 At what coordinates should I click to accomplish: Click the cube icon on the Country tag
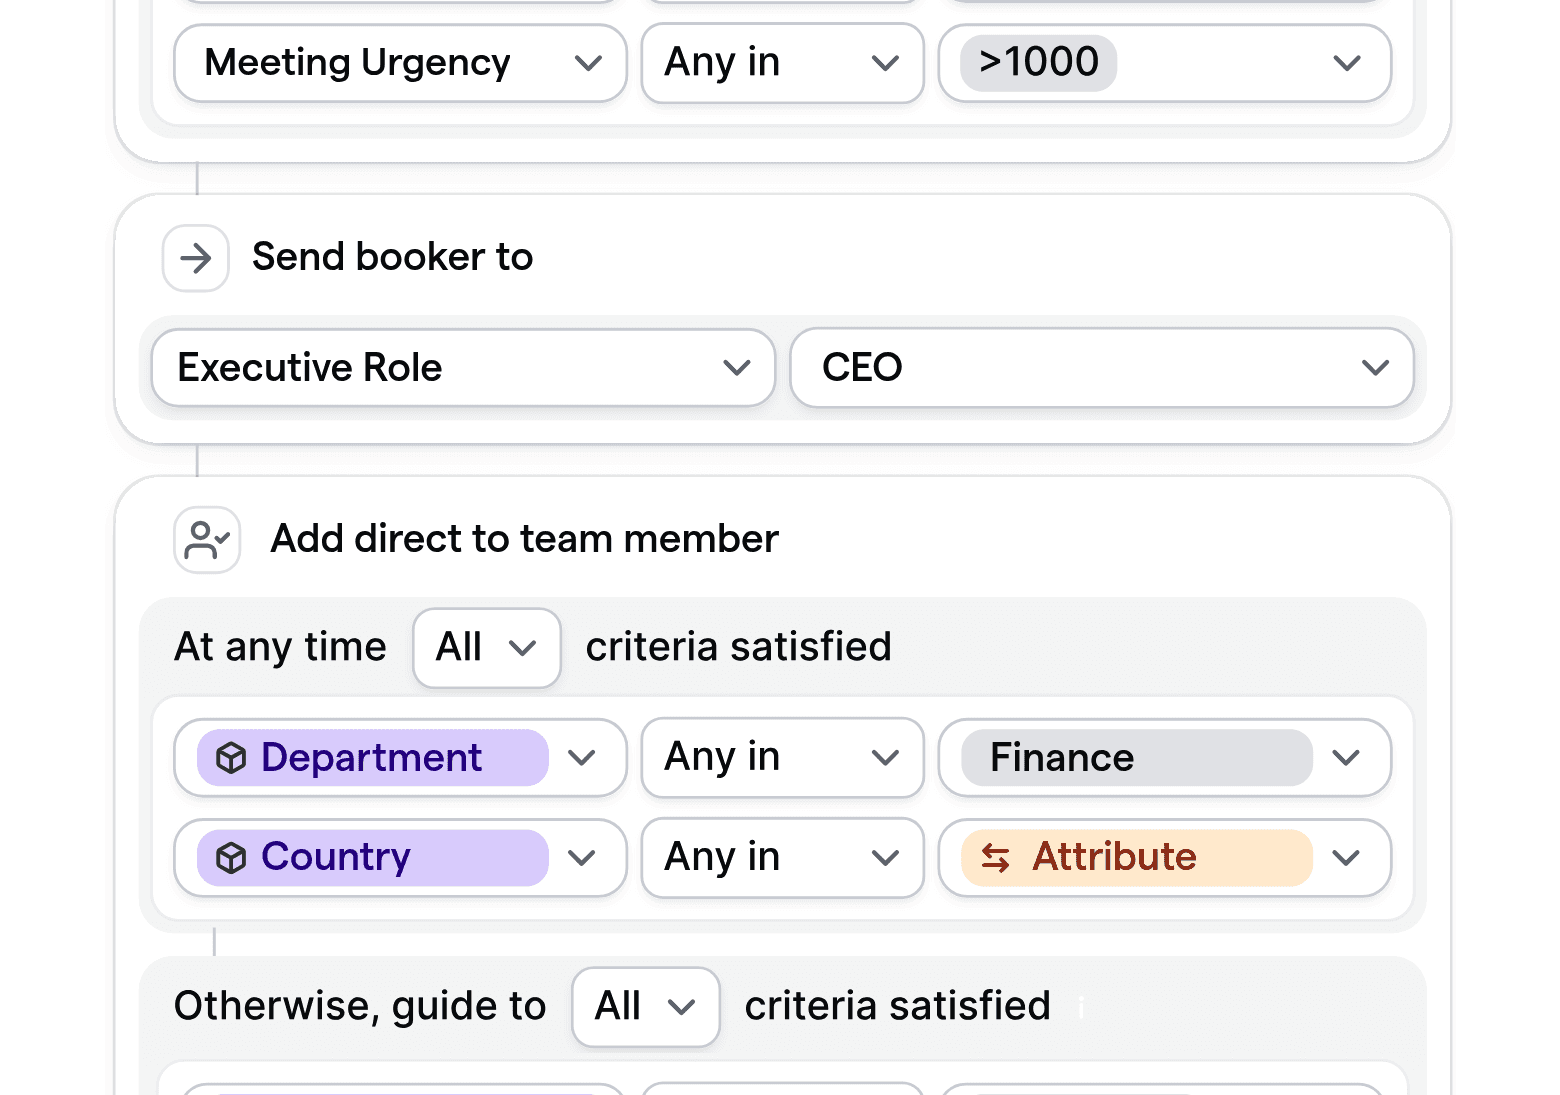232,857
